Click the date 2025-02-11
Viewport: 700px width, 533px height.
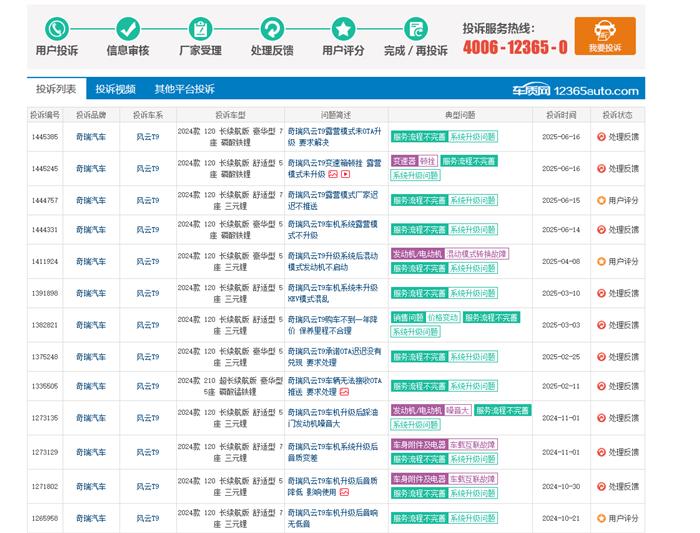(561, 386)
